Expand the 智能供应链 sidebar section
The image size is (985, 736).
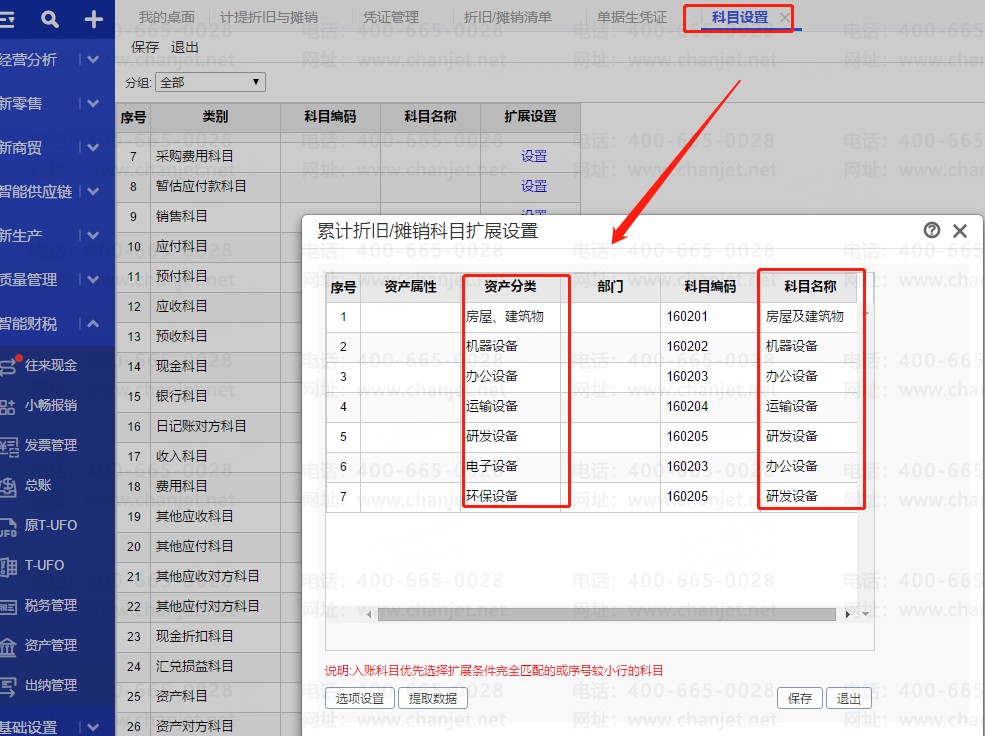point(93,191)
